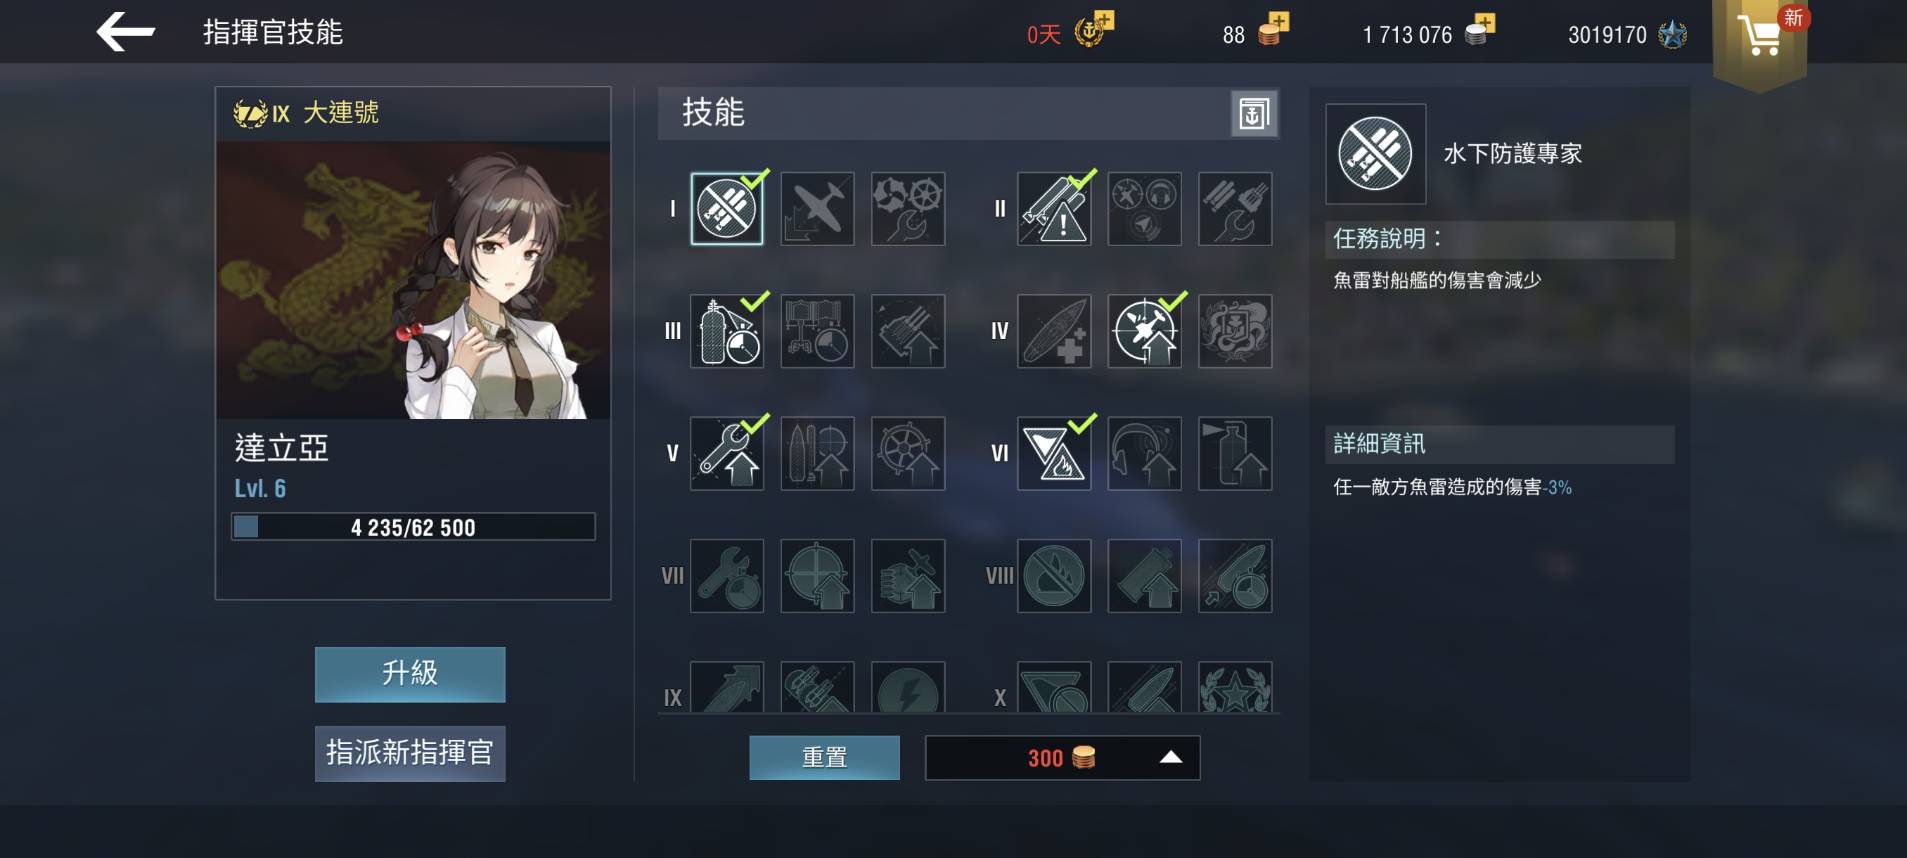Screen dimensions: 1907x858
Task: Open the skills preset anchor icon
Action: pyautogui.click(x=1254, y=114)
